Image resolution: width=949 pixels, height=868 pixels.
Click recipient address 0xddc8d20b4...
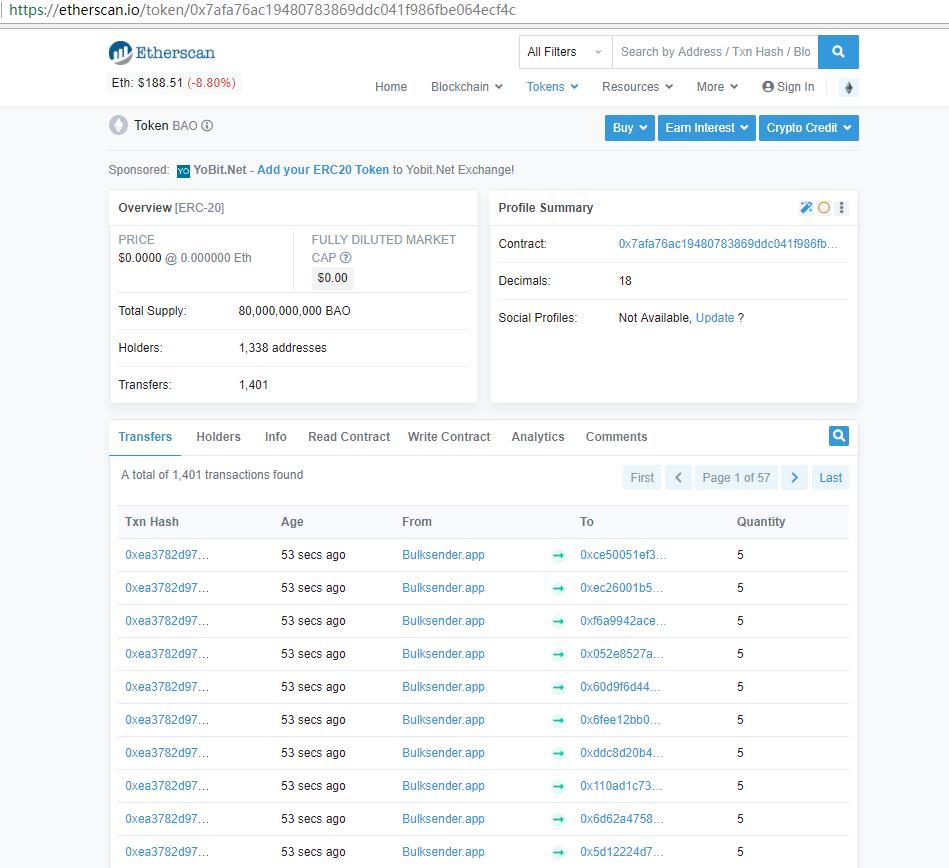(x=621, y=753)
